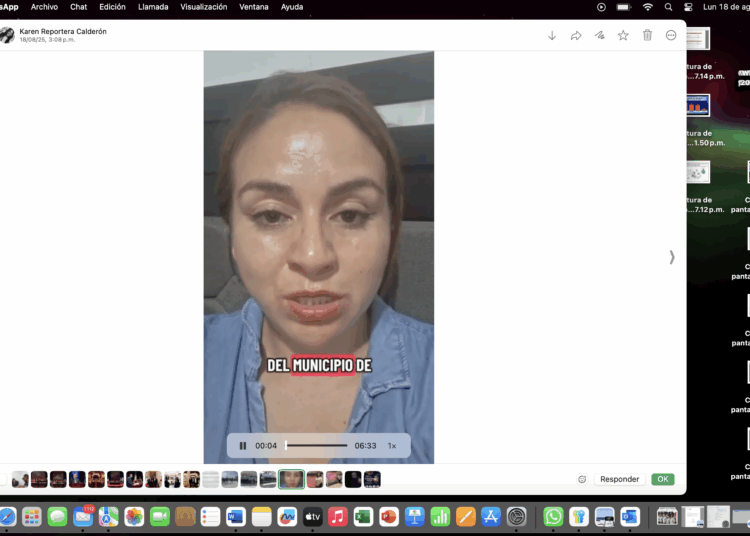Open the emoji reaction picker
This screenshot has height=536, width=750.
(x=582, y=479)
